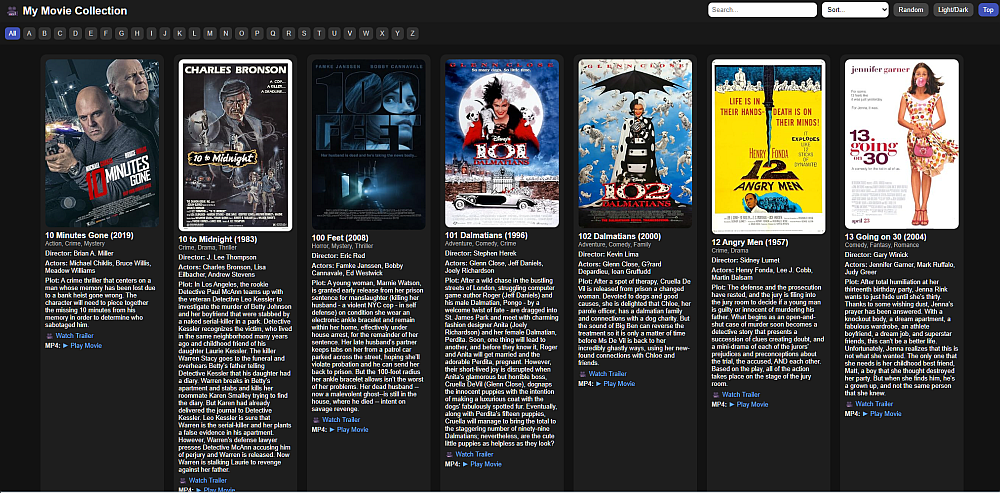Filter movies by letter F
1000x493 pixels.
click(x=106, y=34)
